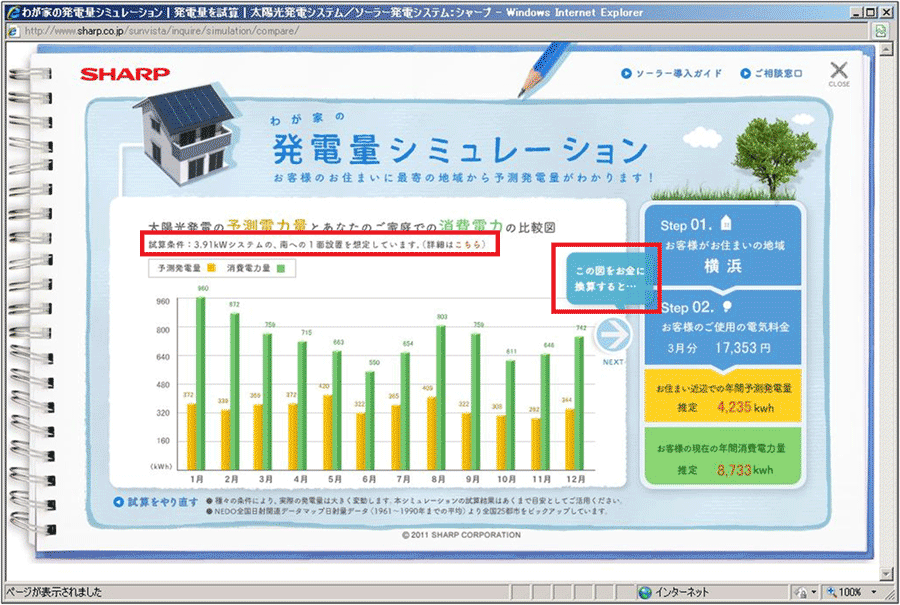This screenshot has height=605, width=900.
Task: Click the yellow 予測発電量 legend swatch
Action: 214,269
